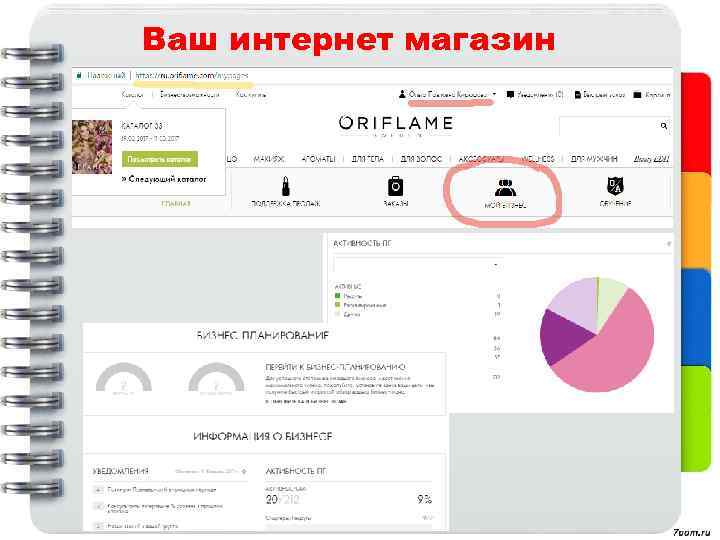
Task: Open the Для тела menu
Action: (x=367, y=159)
